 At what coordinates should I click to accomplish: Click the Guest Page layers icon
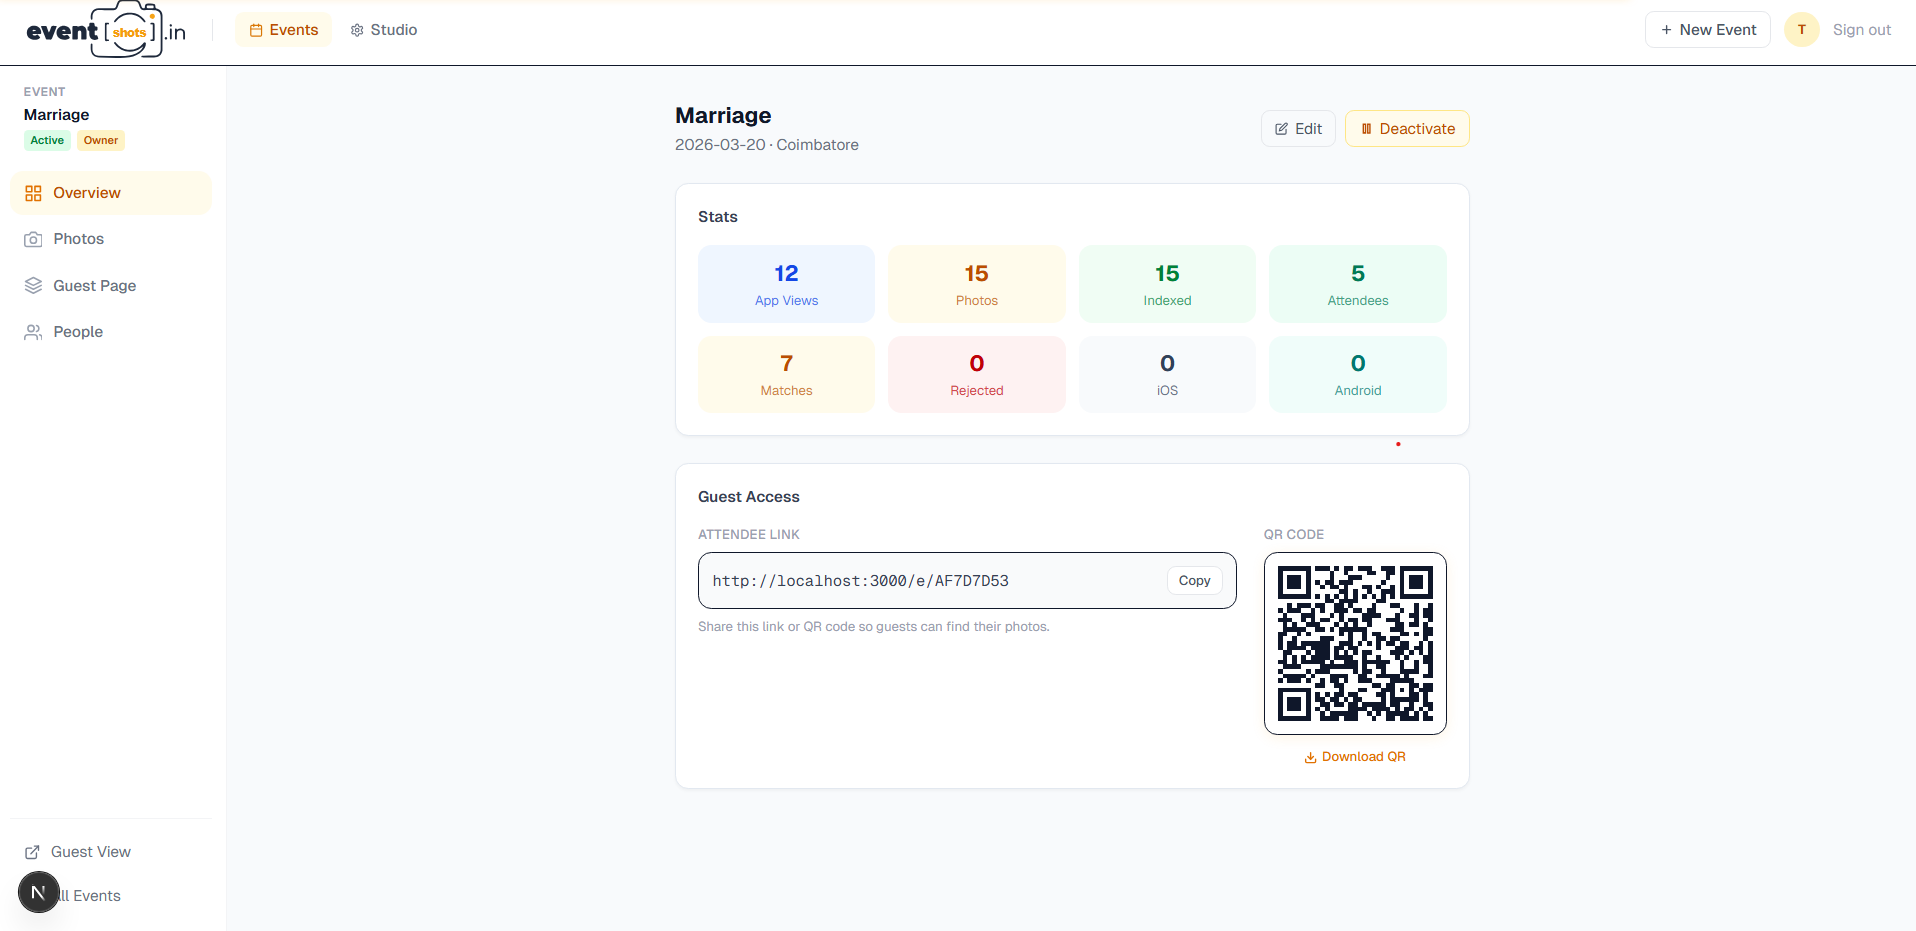(x=33, y=286)
